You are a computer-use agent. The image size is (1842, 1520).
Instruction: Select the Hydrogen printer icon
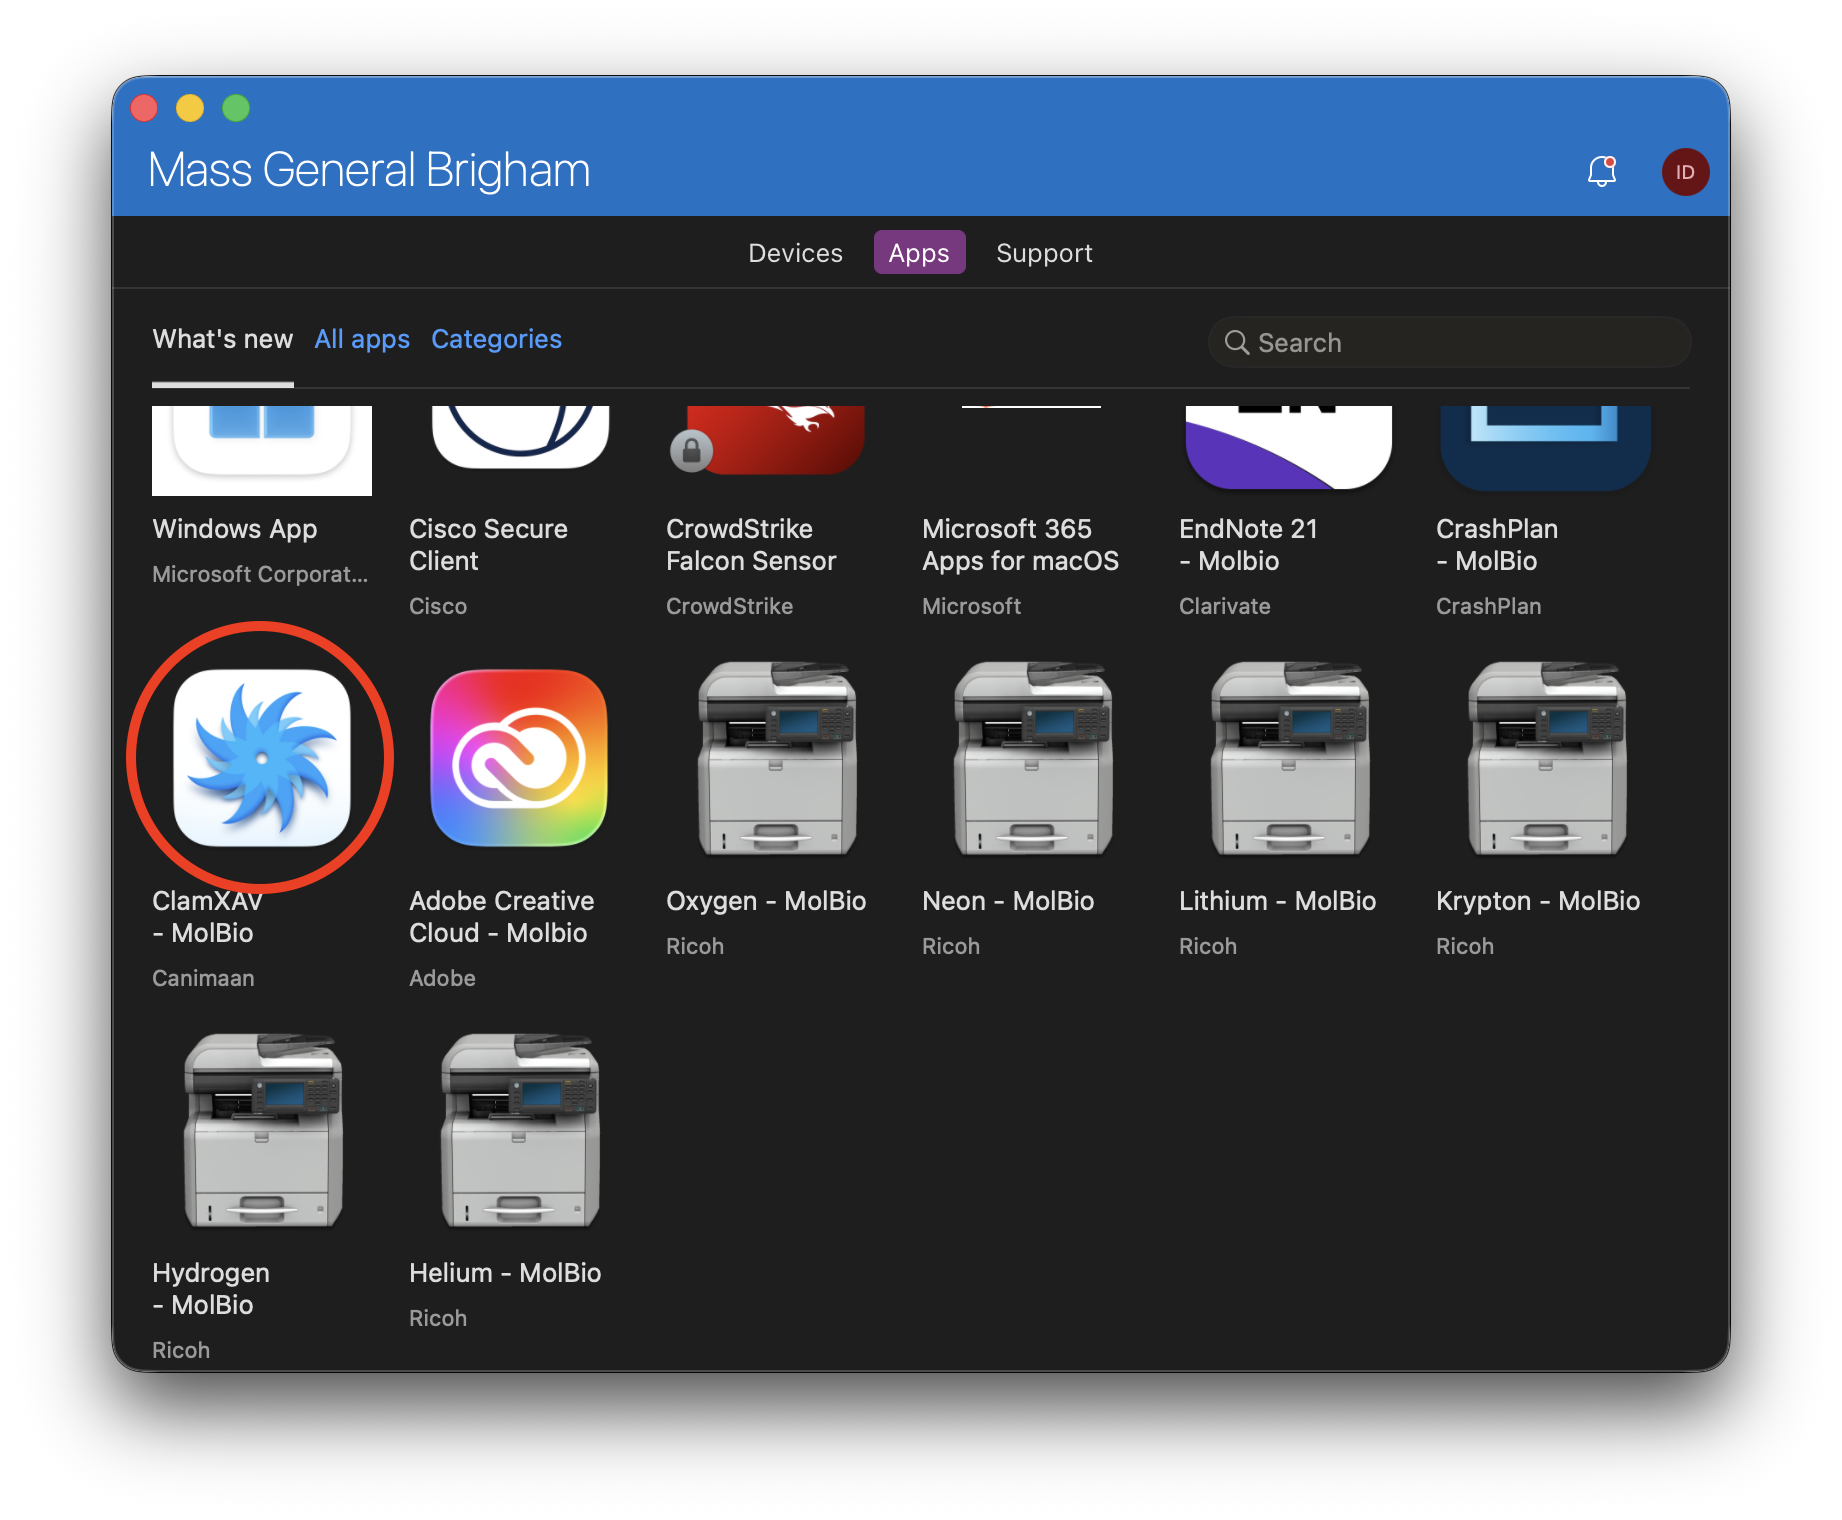[x=263, y=1131]
